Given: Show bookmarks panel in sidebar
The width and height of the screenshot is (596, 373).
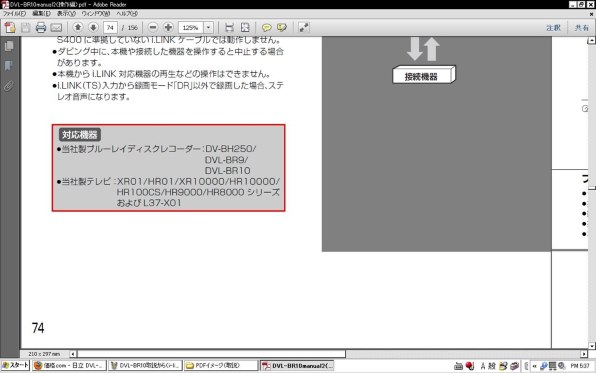Looking at the screenshot, I should tap(9, 66).
